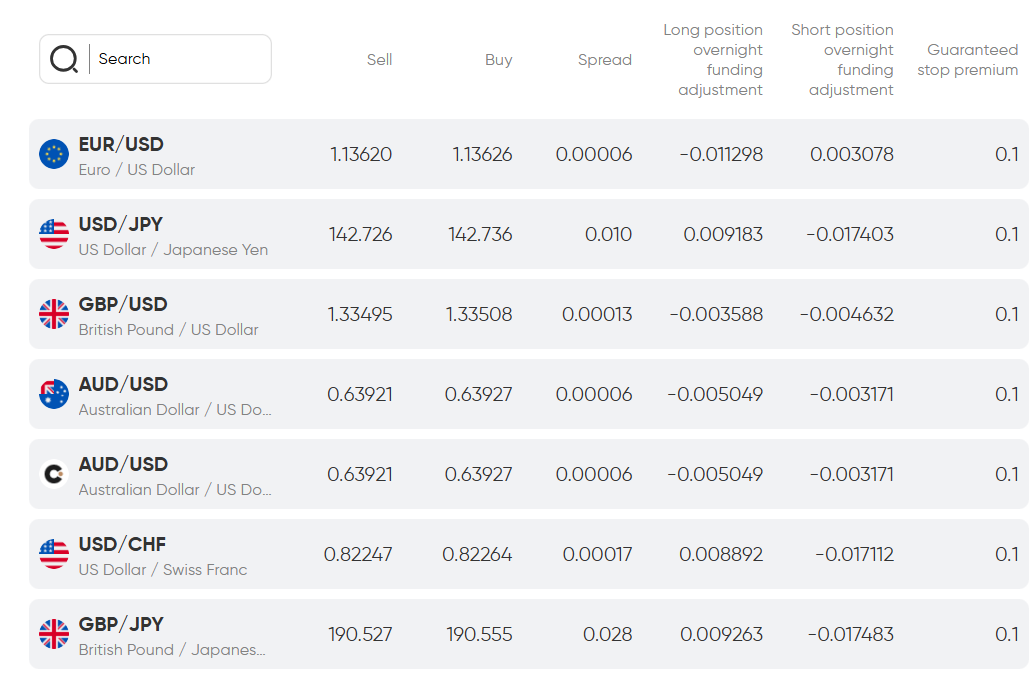Sort by the Sell column header
The width and height of the screenshot is (1033, 681).
tap(379, 60)
